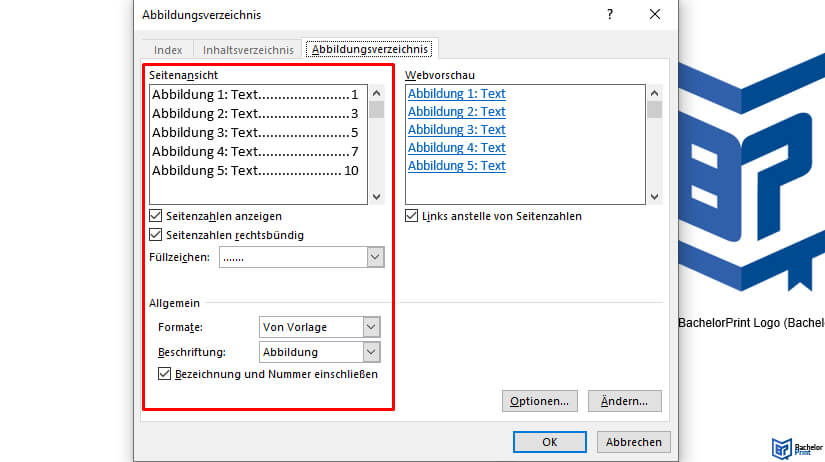This screenshot has width=825, height=462.
Task: Open the Füllzeichen dropdown
Action: pos(375,257)
